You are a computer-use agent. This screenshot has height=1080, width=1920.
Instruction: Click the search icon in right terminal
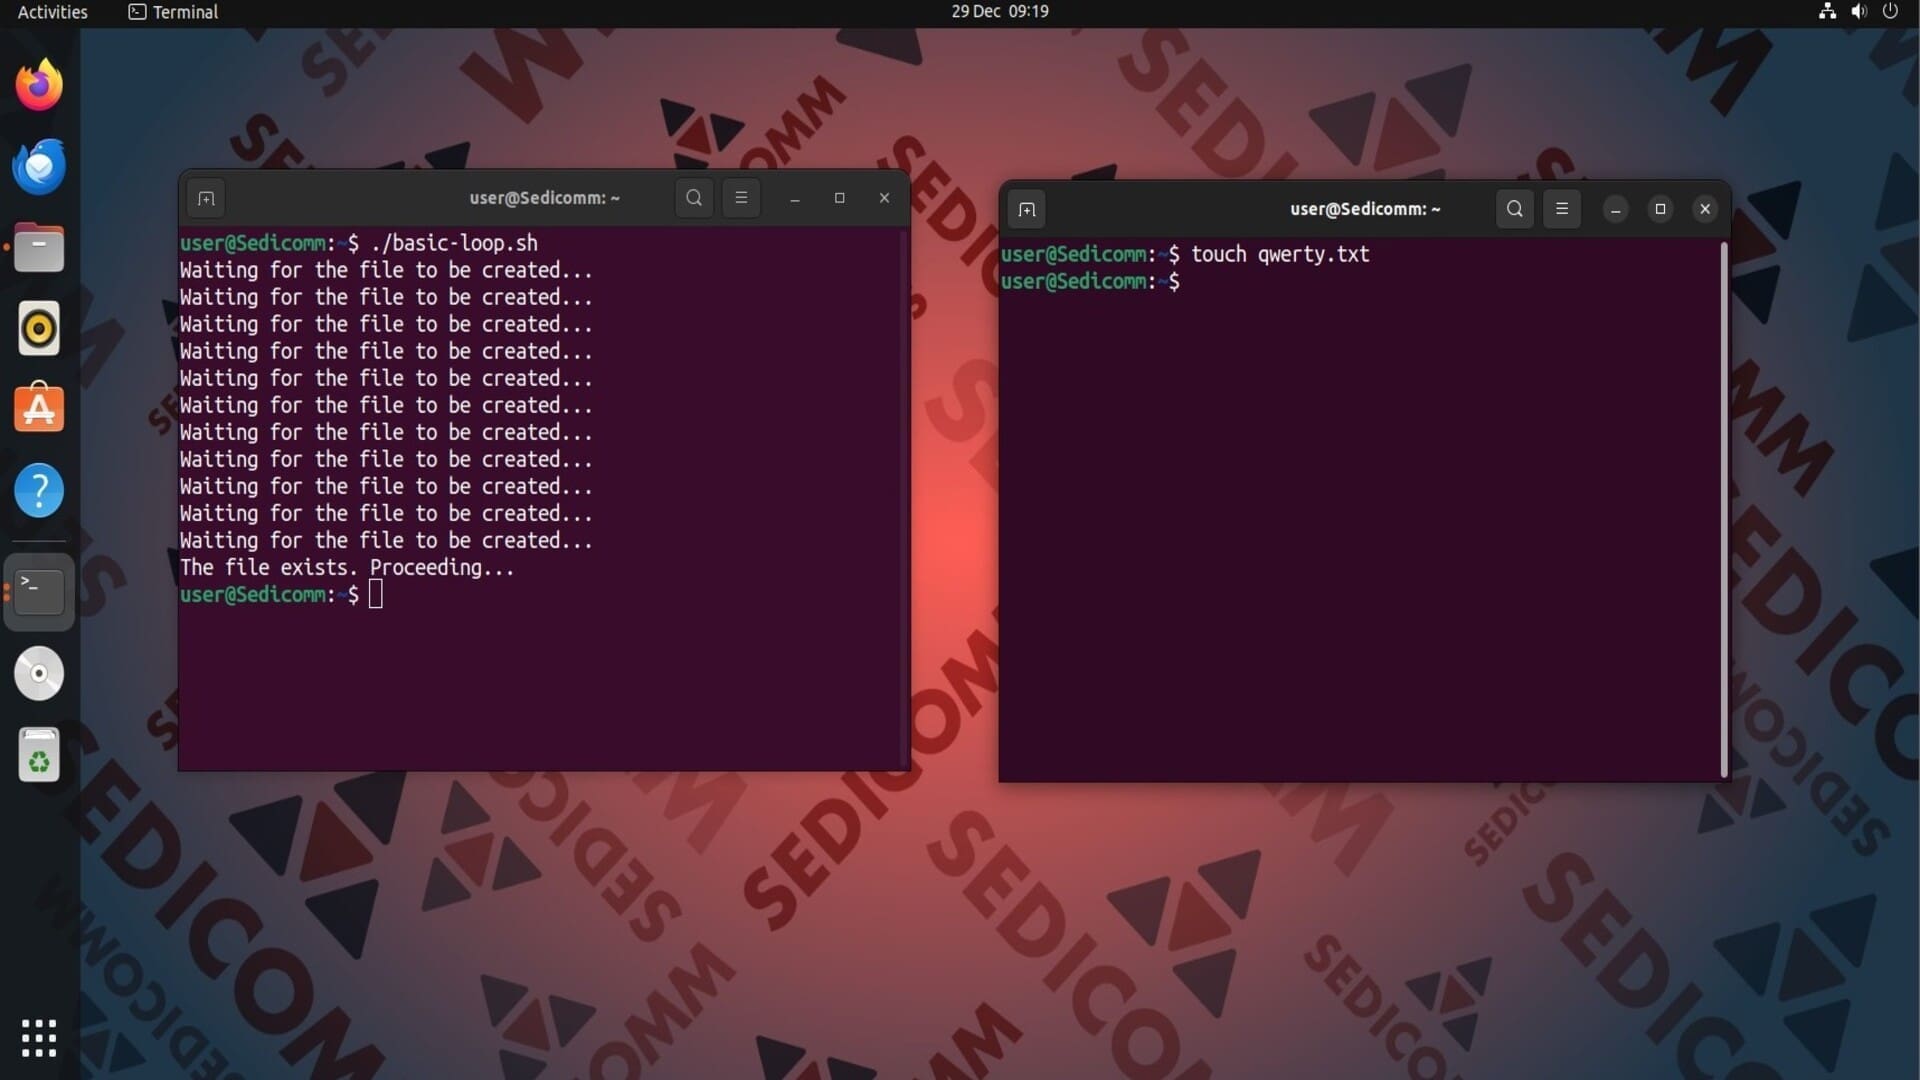tap(1515, 209)
